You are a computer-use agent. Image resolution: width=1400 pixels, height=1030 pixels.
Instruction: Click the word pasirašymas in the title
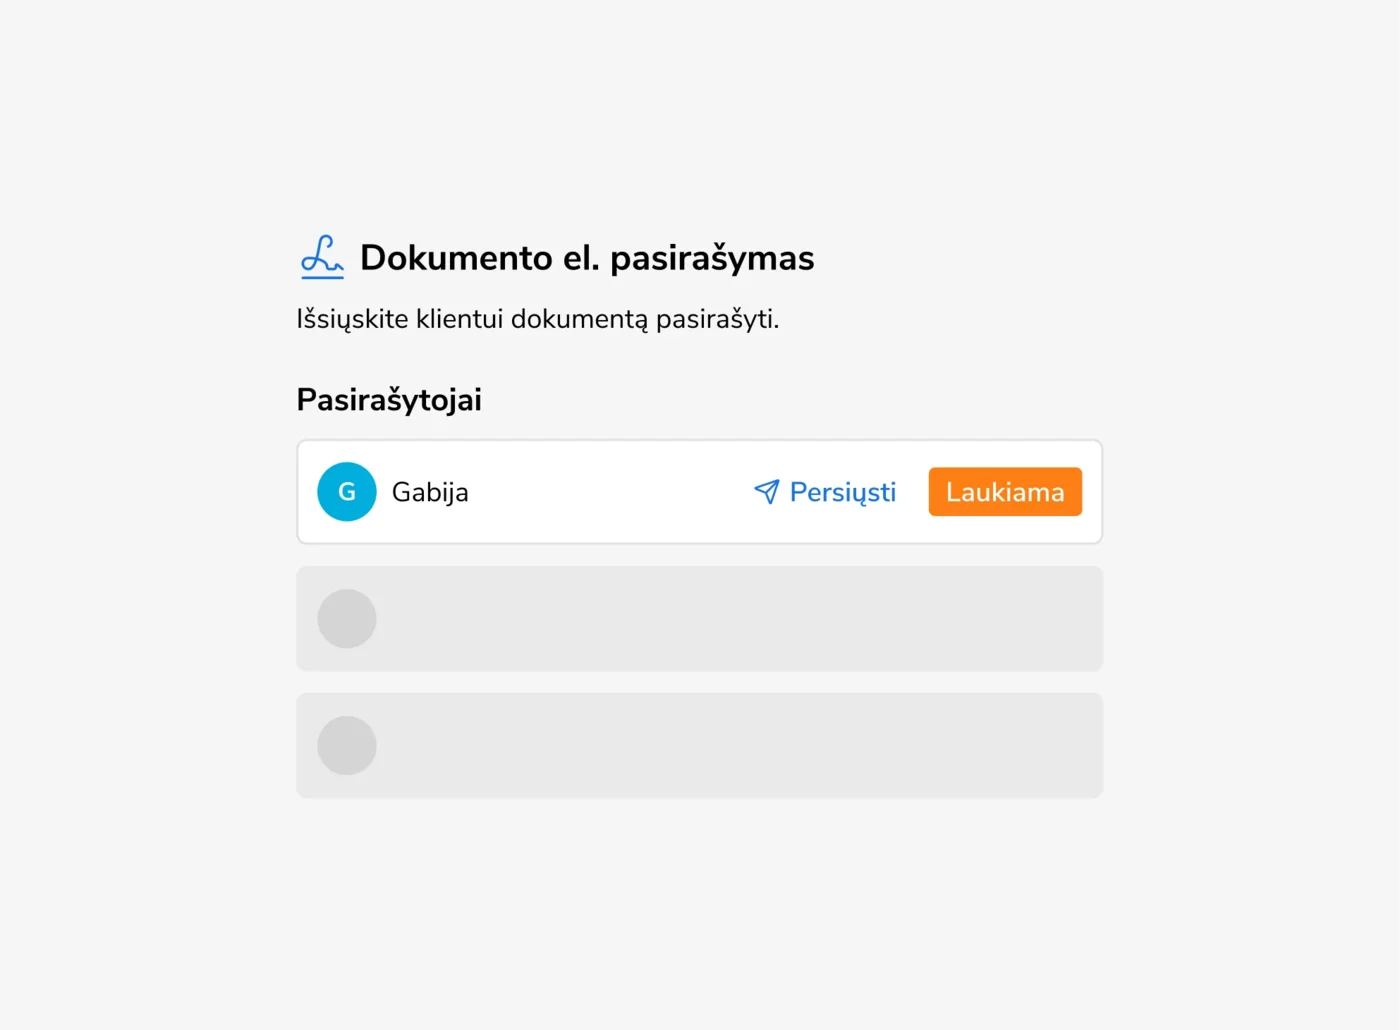click(x=712, y=258)
